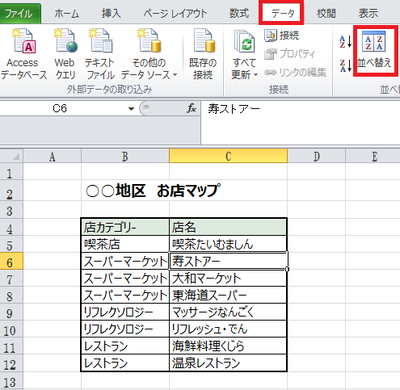Import from text file icon
Viewport: 400px width, 390px height.
[x=100, y=54]
